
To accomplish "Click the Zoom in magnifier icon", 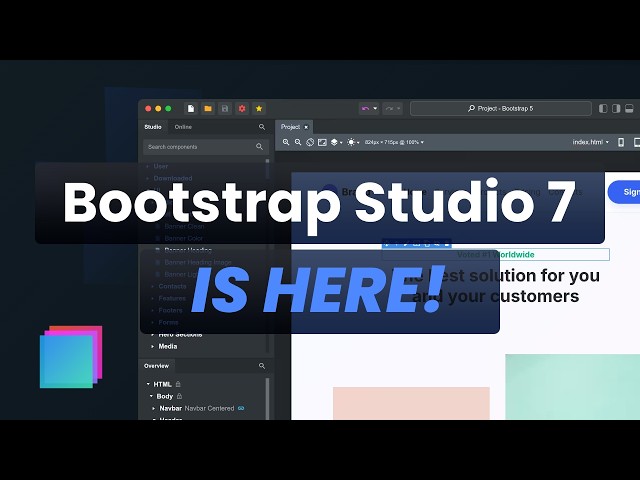I will 286,142.
